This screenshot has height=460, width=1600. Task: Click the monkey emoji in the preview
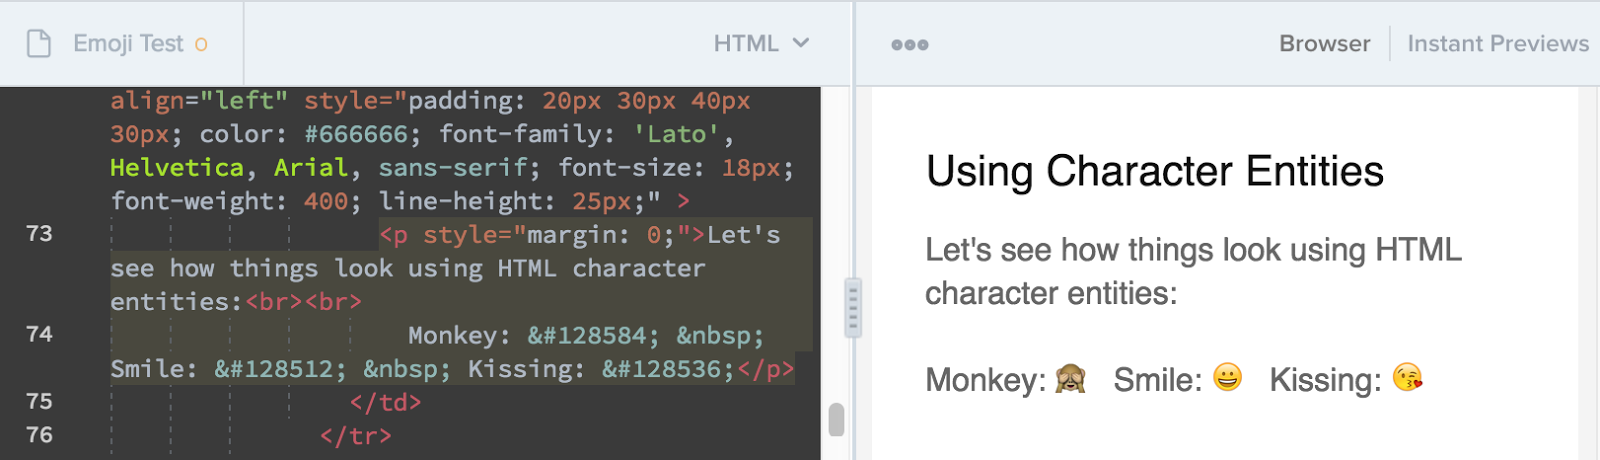point(1070,379)
